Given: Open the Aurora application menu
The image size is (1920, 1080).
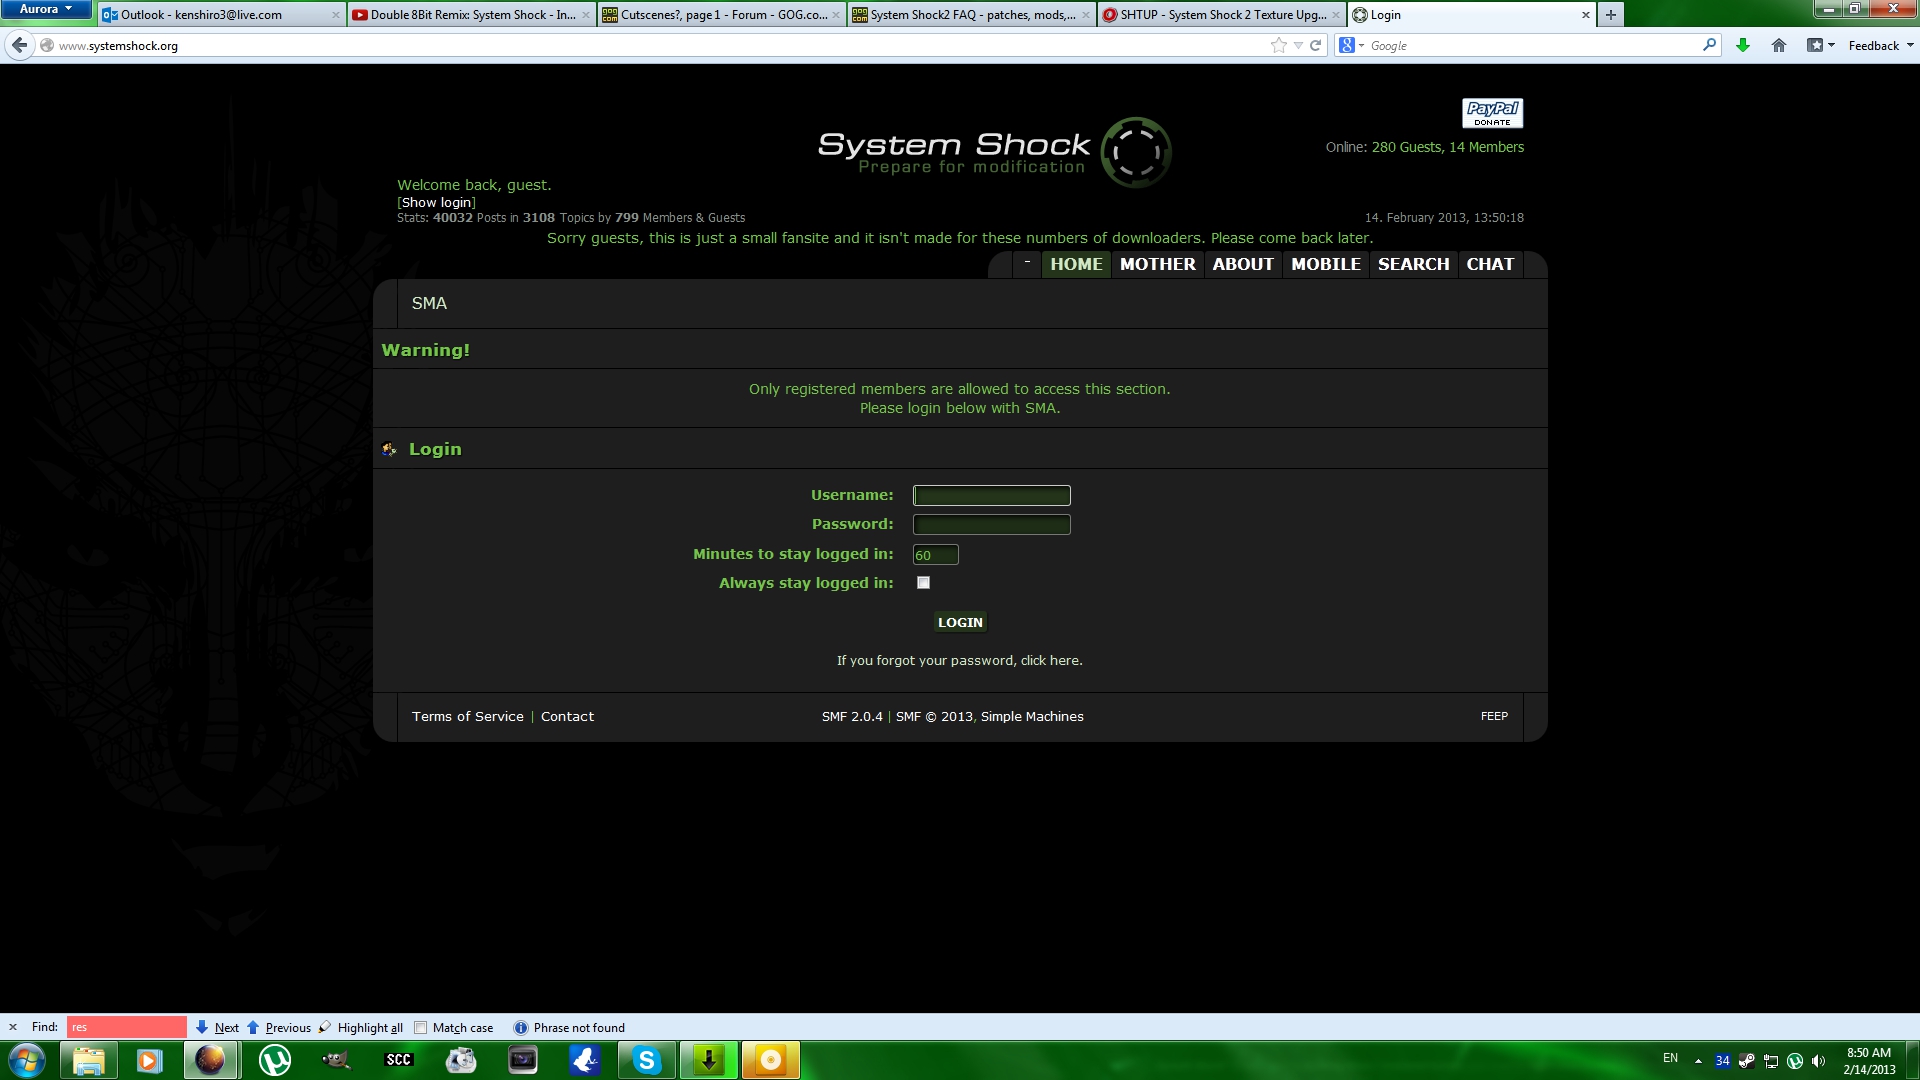Looking at the screenshot, I should [x=46, y=9].
